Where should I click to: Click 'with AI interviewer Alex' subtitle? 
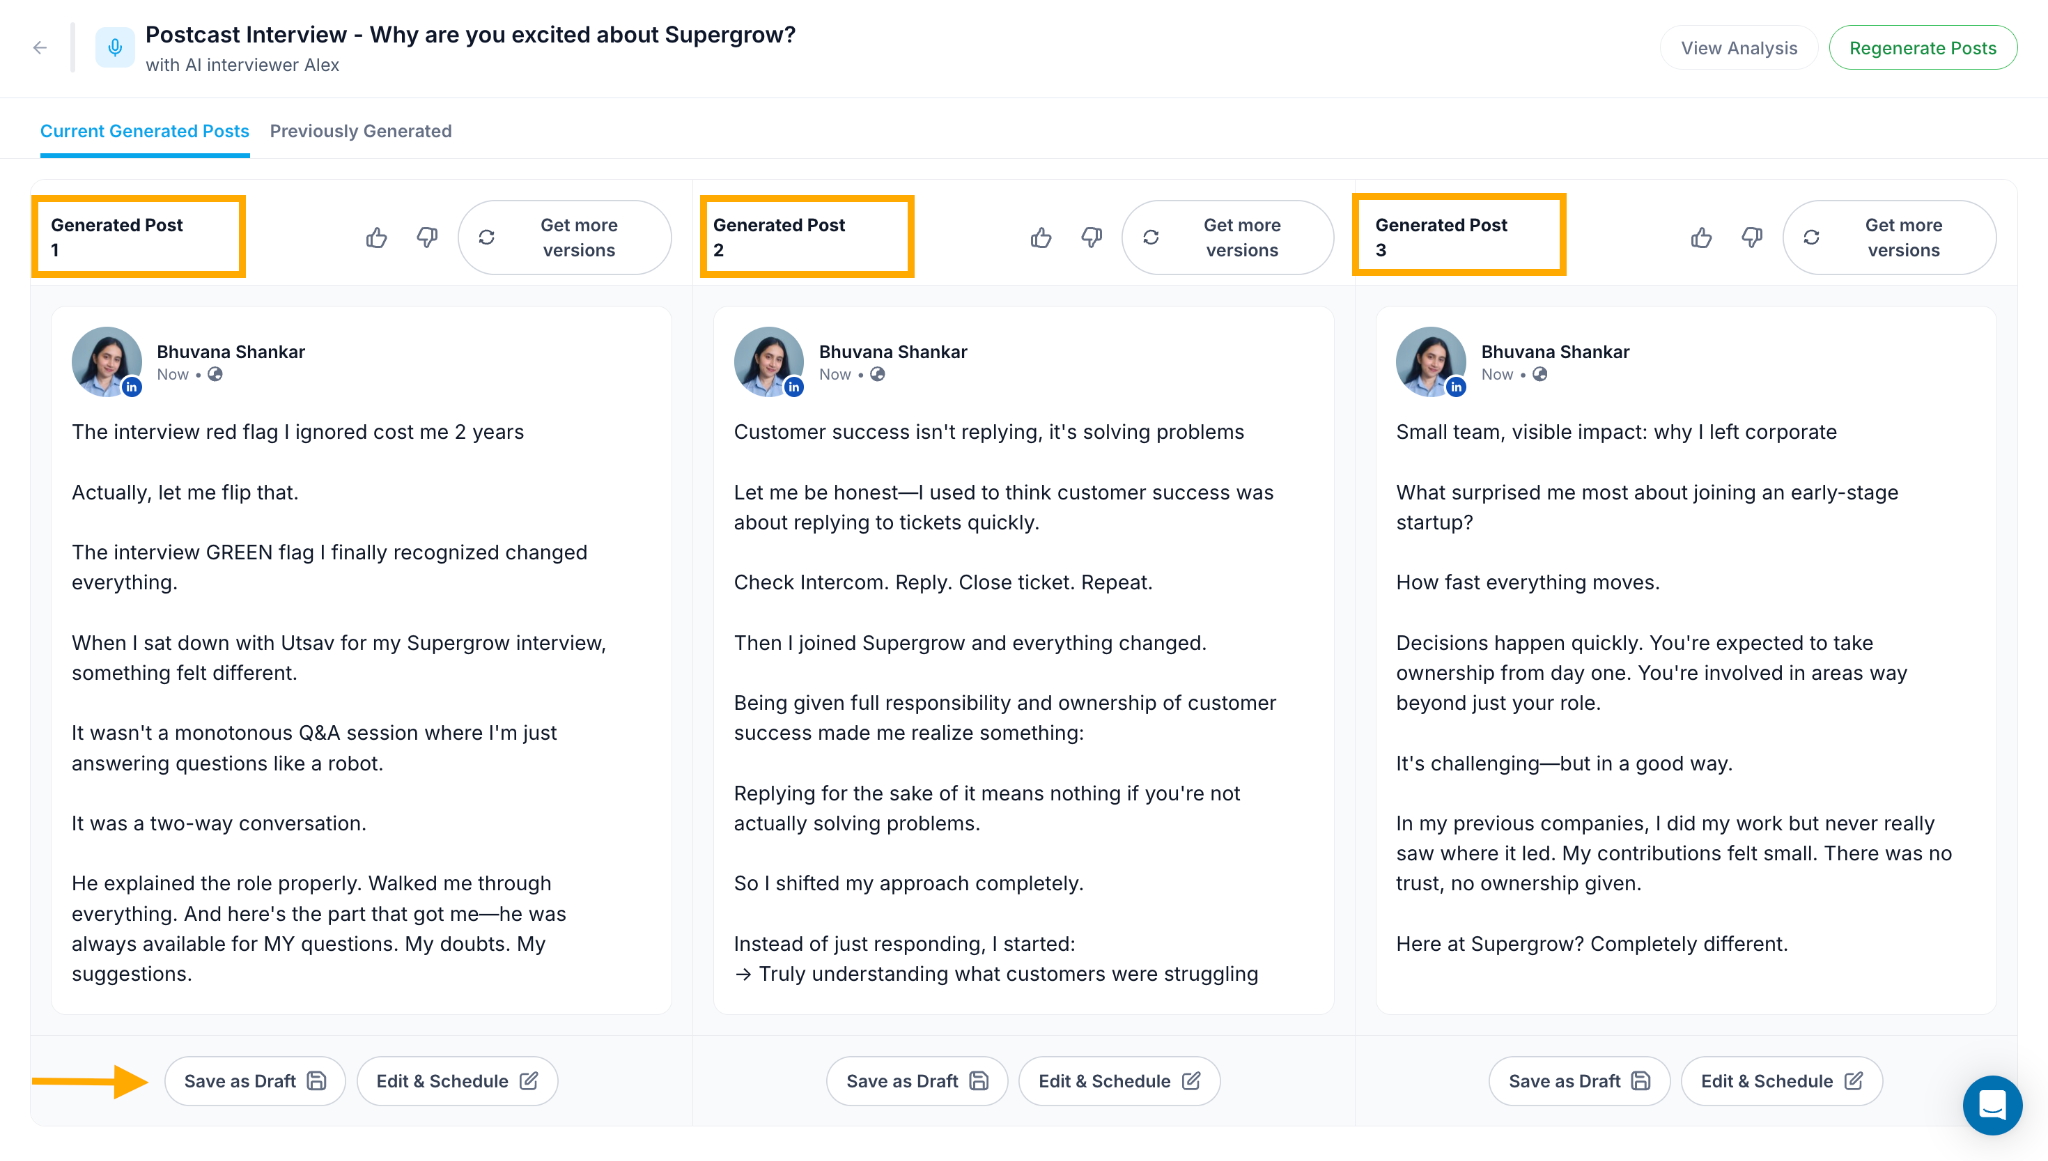click(242, 65)
